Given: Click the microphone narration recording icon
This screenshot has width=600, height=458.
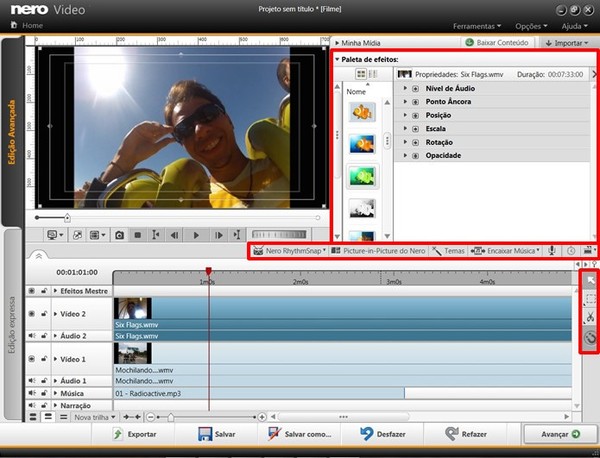Looking at the screenshot, I should tap(551, 250).
